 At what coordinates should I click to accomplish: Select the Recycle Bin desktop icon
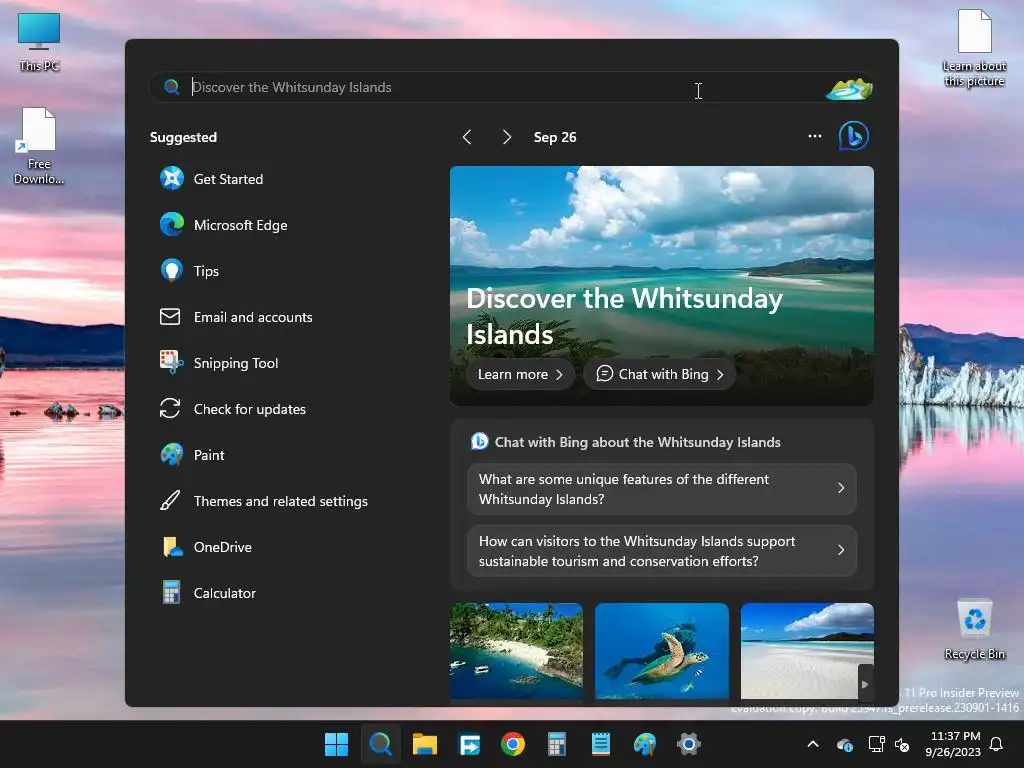point(974,629)
